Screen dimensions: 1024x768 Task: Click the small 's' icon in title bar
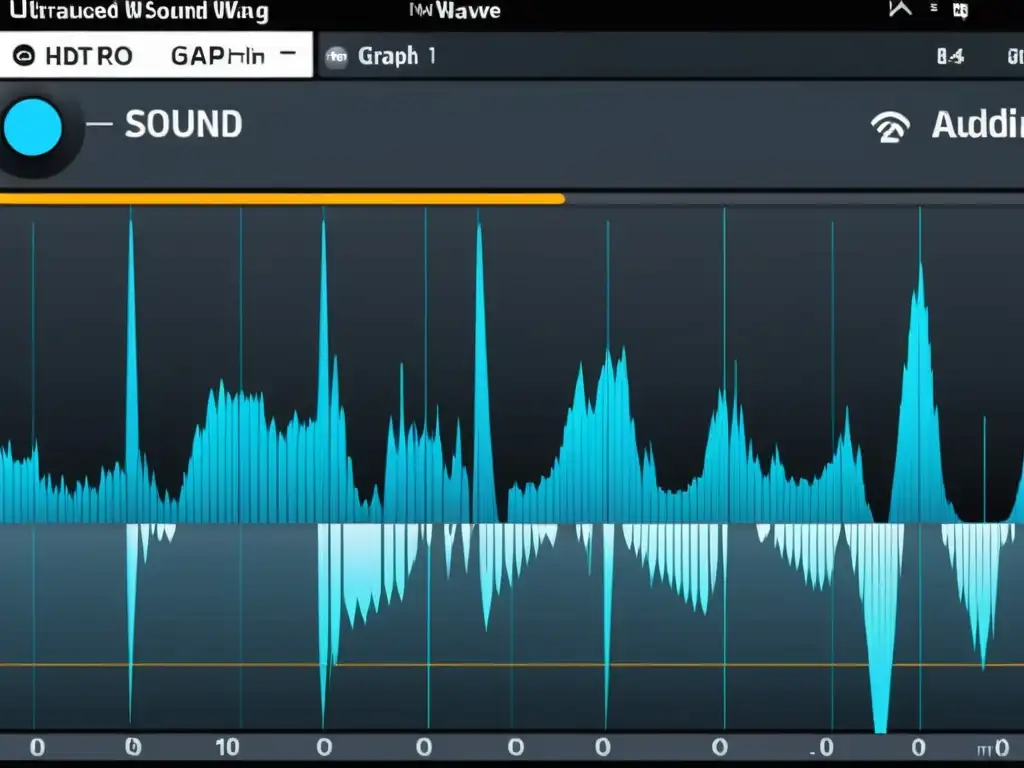[x=933, y=9]
